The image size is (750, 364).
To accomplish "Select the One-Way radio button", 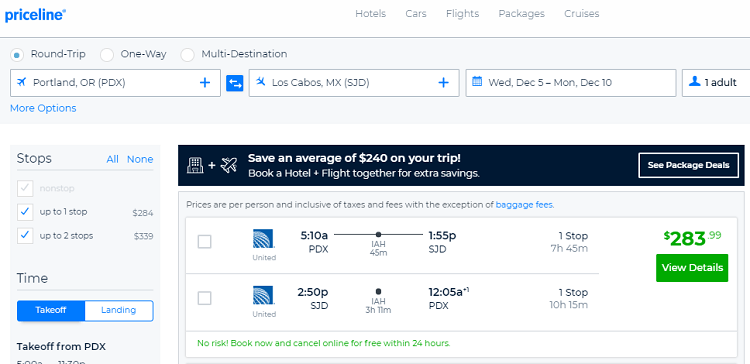I will click(x=107, y=55).
